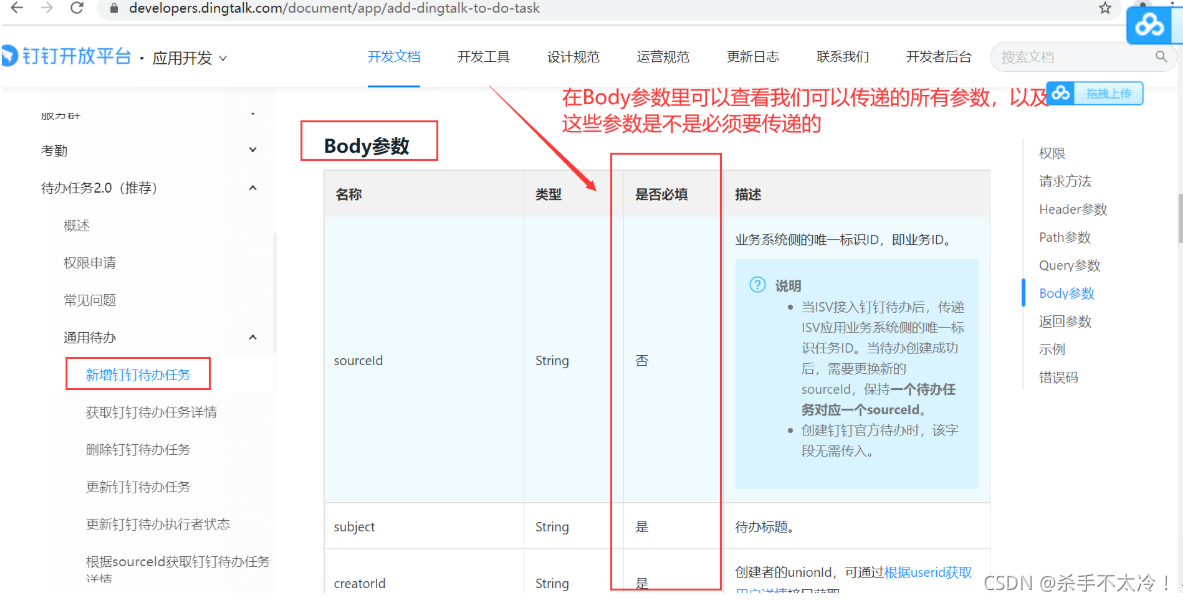Jump to 返回参数 in the page outline

click(x=1065, y=321)
